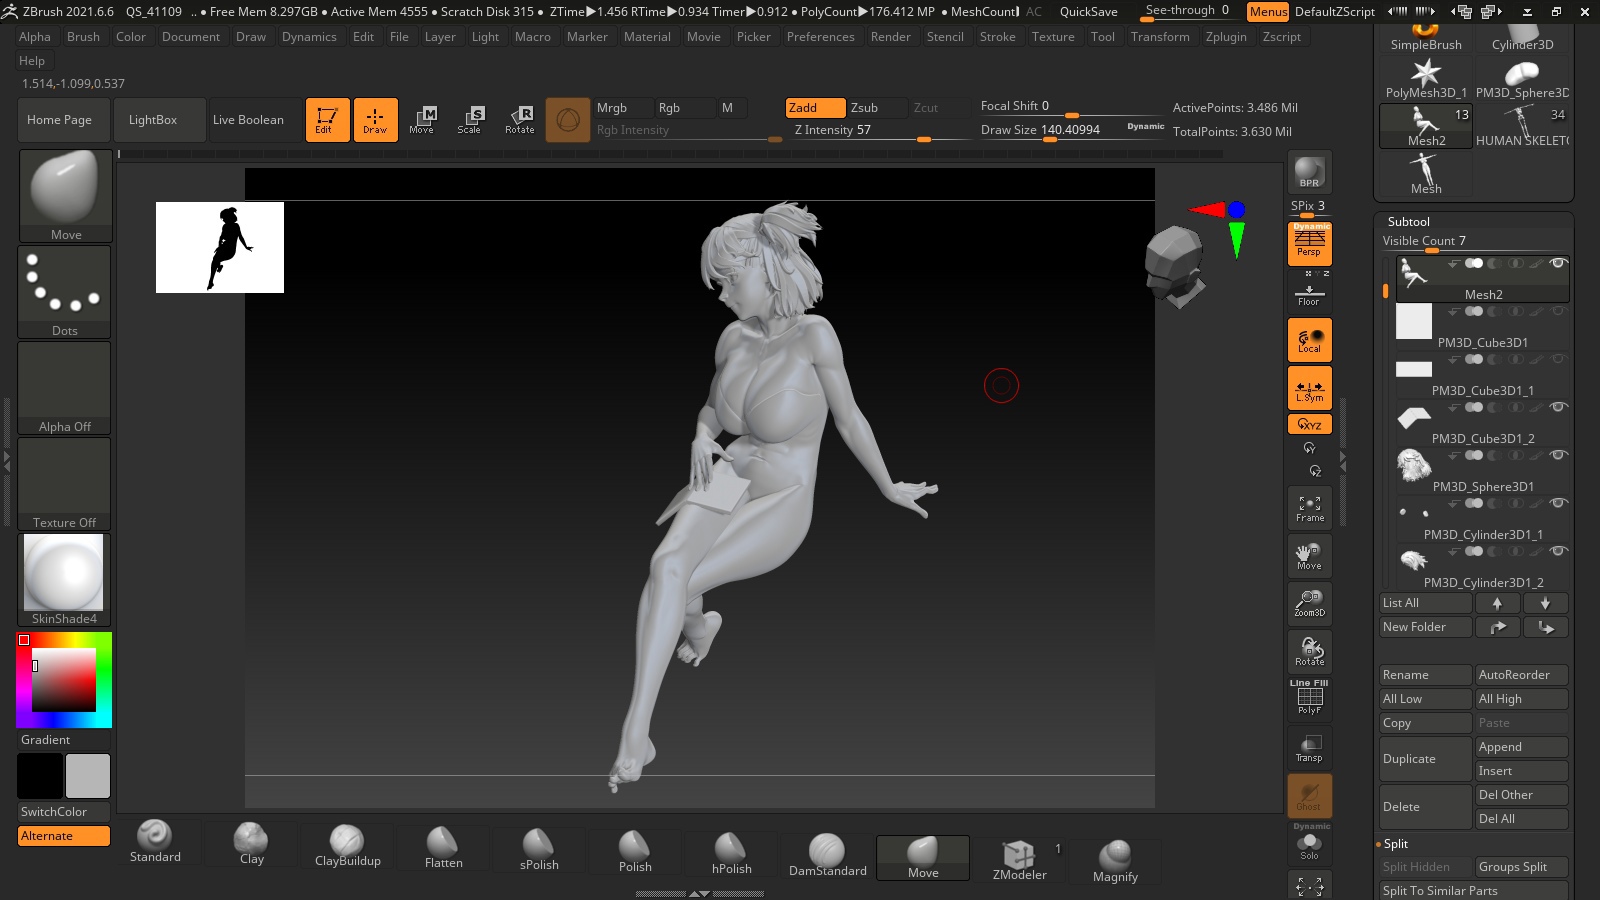Select the Standard sculpting brush

155,842
